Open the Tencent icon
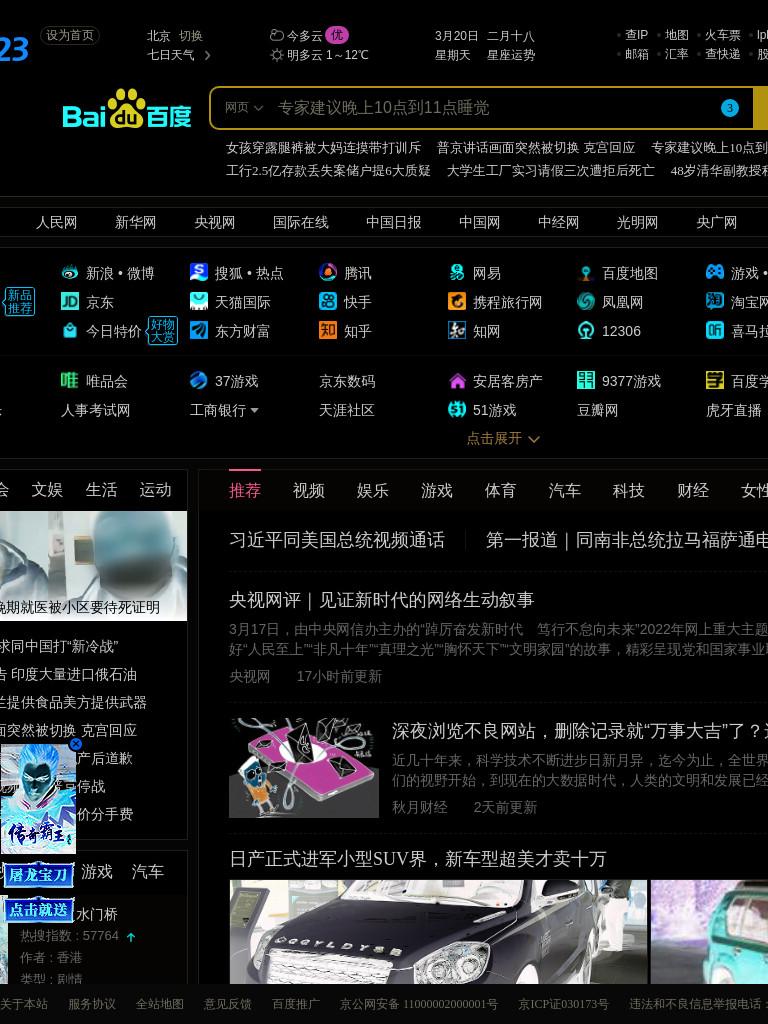This screenshot has height=1024, width=768. [328, 272]
